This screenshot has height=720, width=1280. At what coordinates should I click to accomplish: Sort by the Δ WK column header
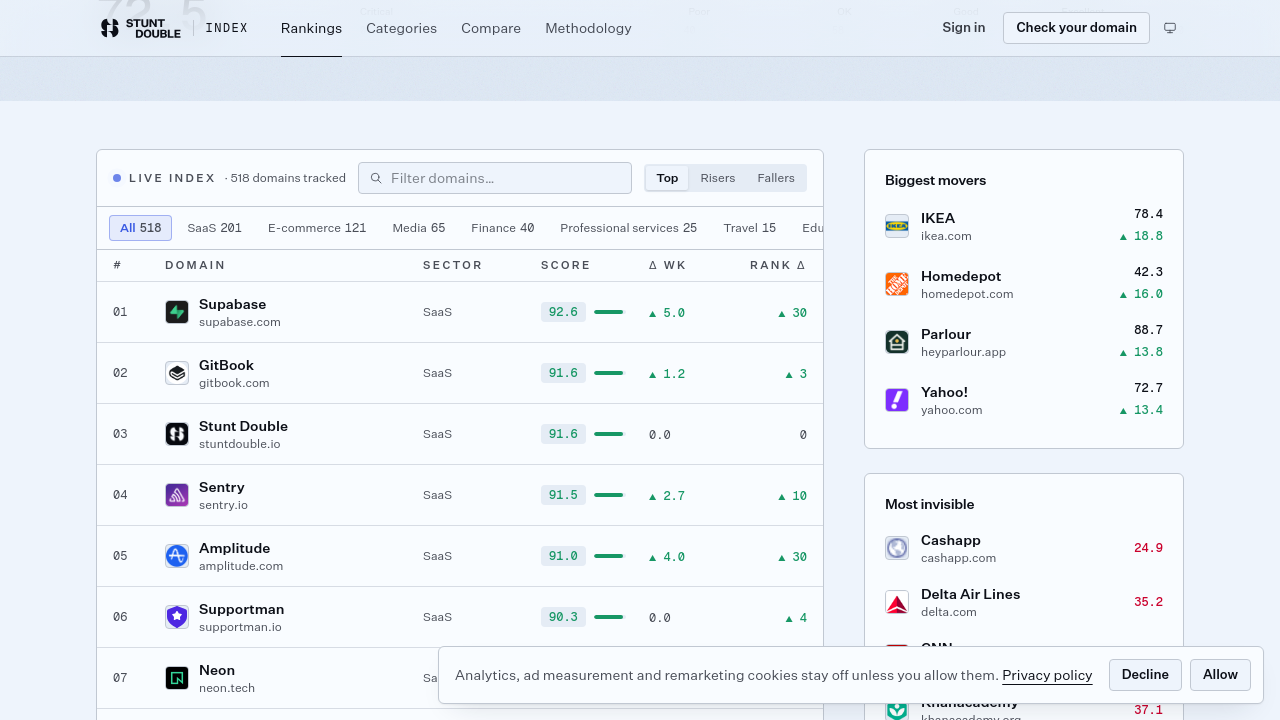[668, 265]
